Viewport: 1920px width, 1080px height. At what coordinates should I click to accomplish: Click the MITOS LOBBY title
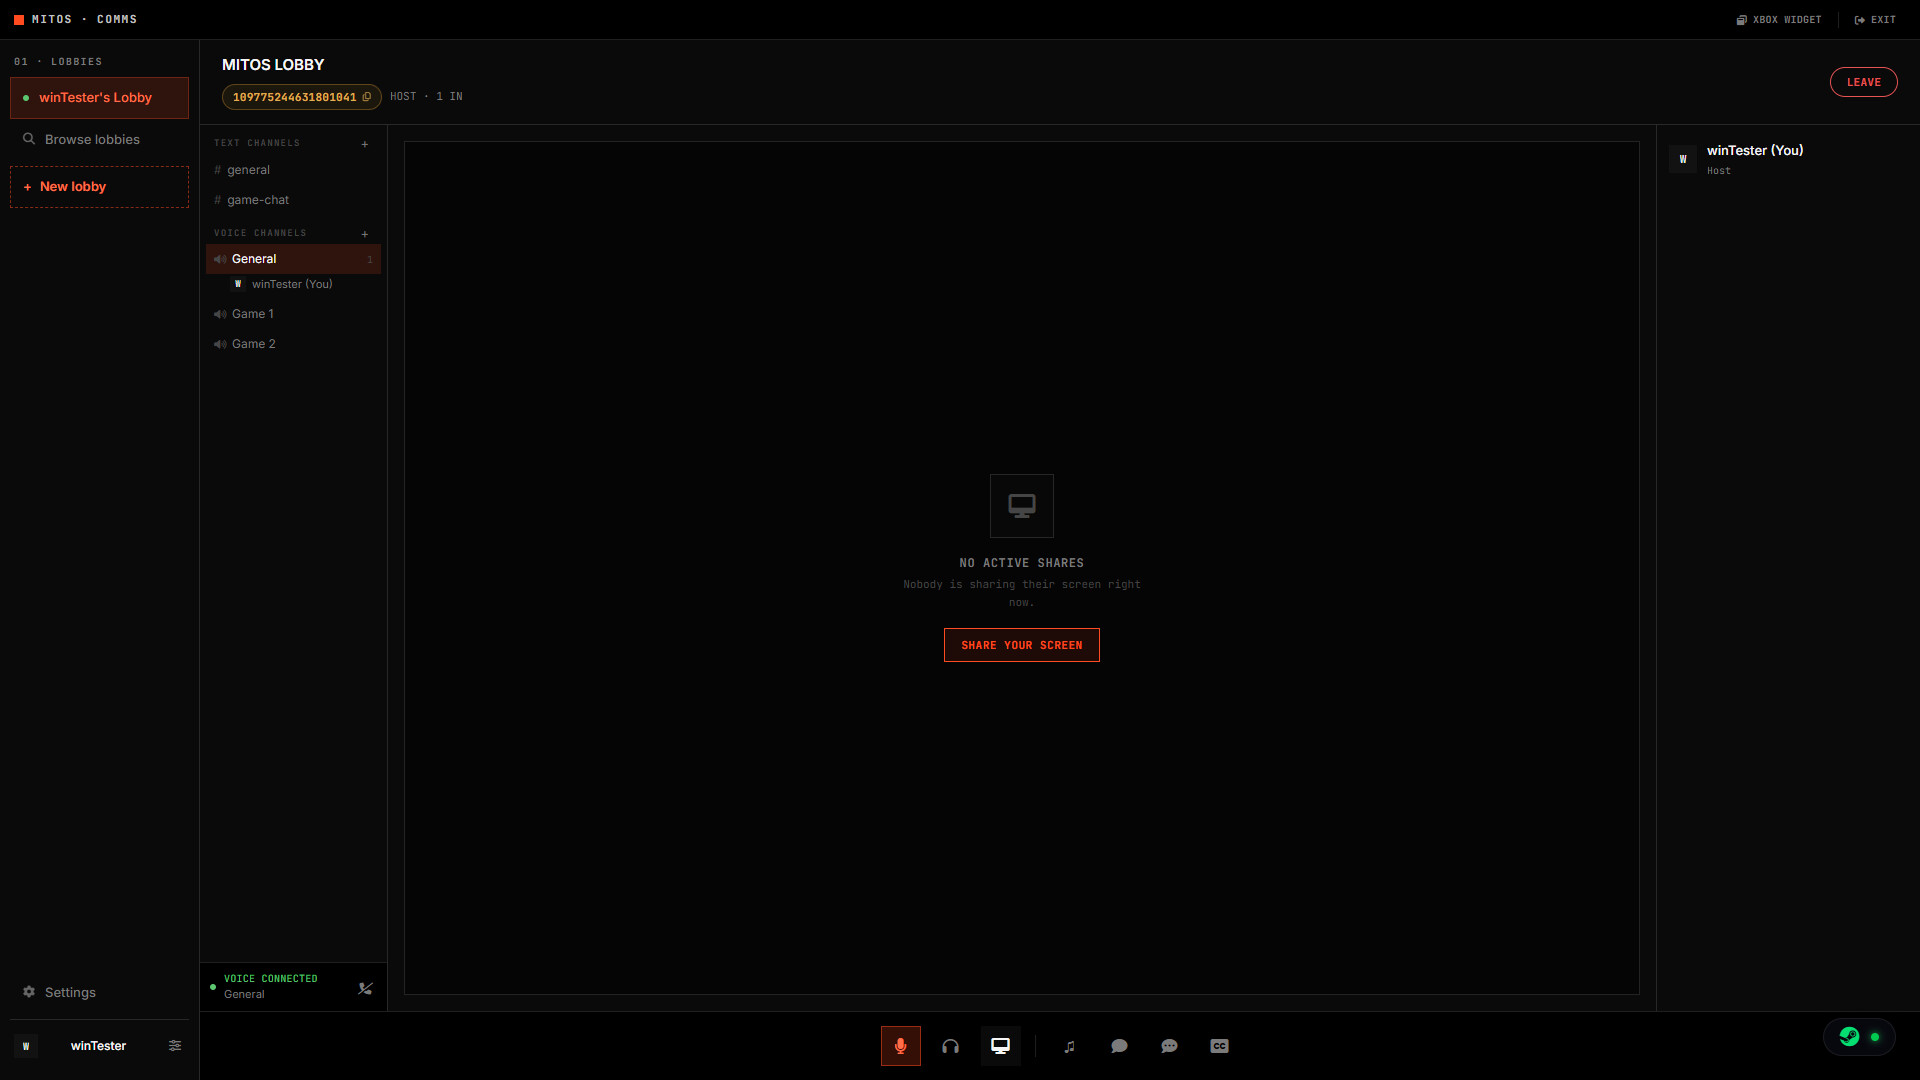point(273,65)
